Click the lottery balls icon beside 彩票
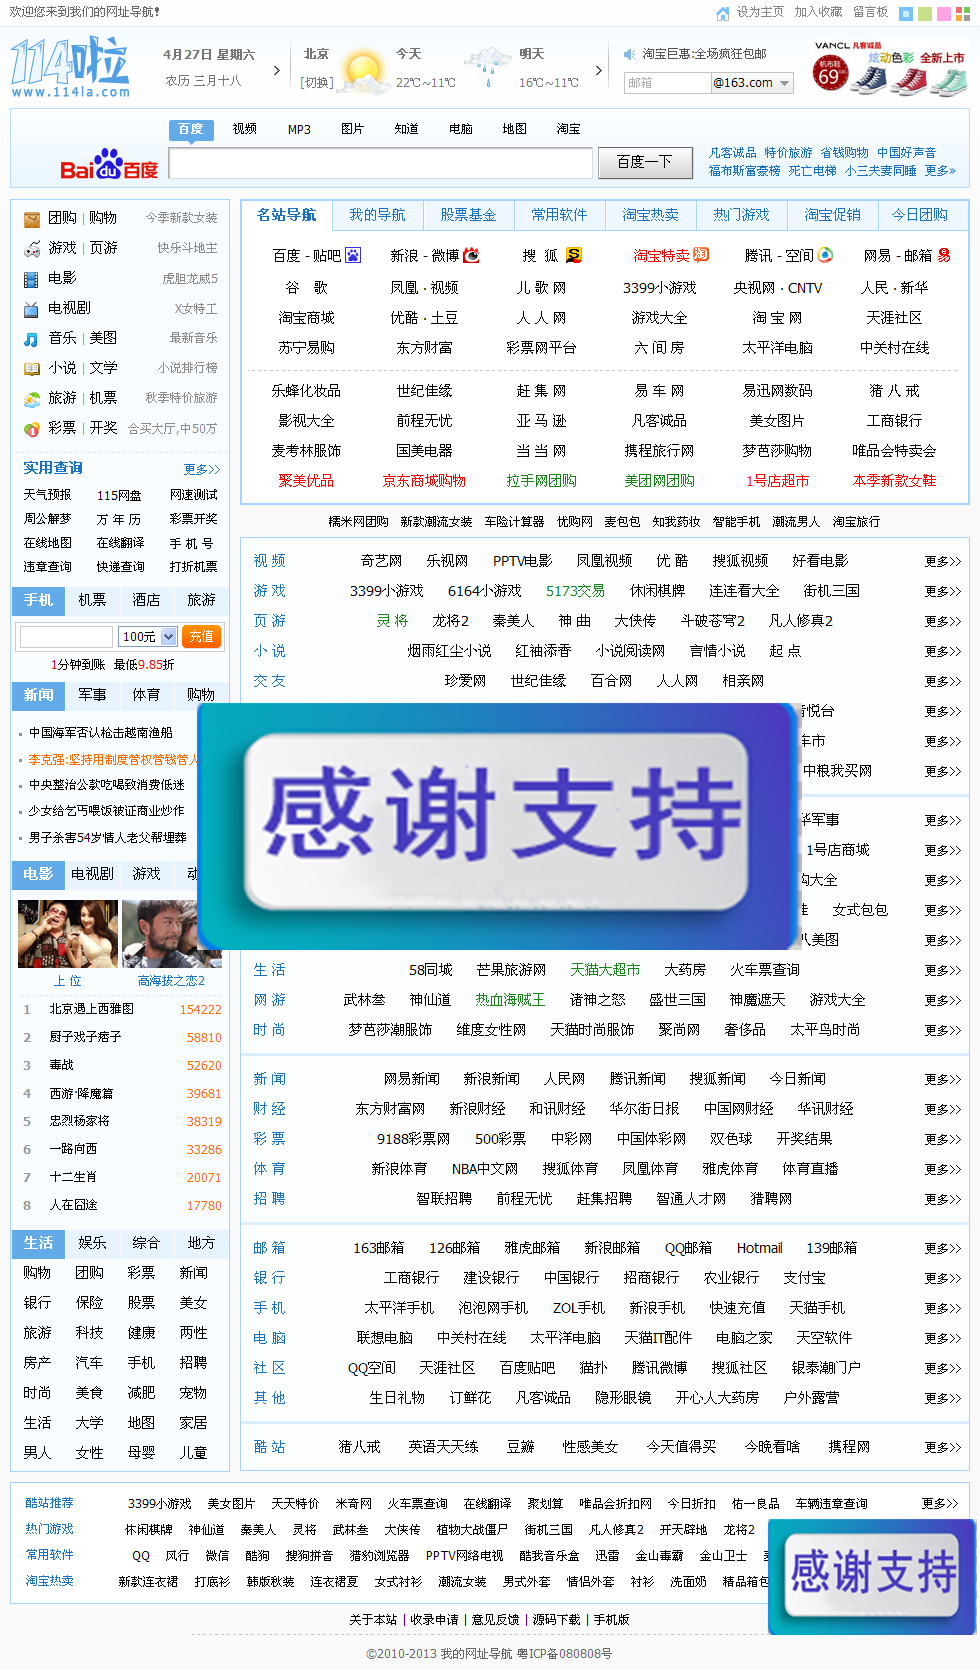This screenshot has height=1670, width=980. pyautogui.click(x=32, y=428)
